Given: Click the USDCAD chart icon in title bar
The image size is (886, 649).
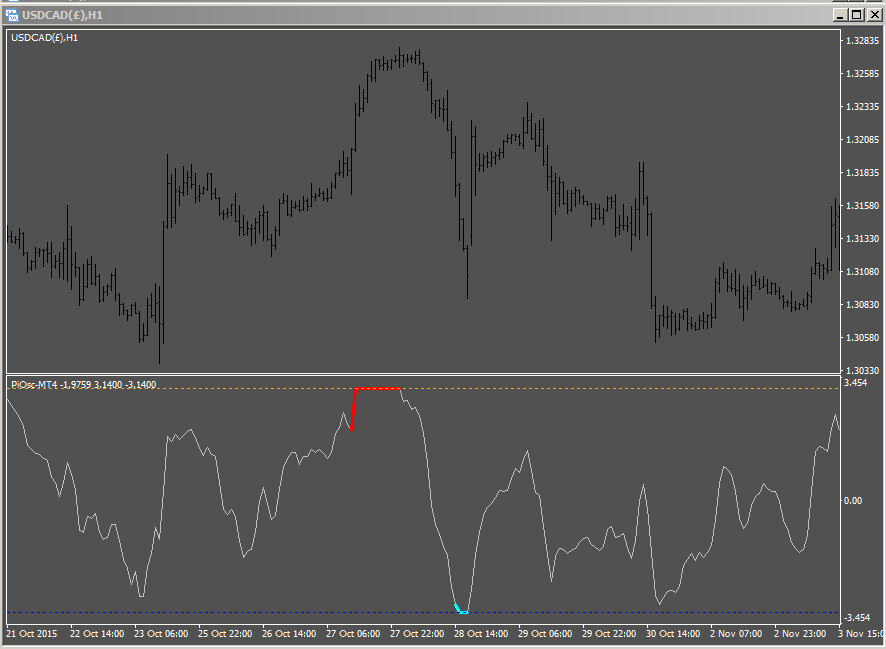Looking at the screenshot, I should tap(13, 14).
